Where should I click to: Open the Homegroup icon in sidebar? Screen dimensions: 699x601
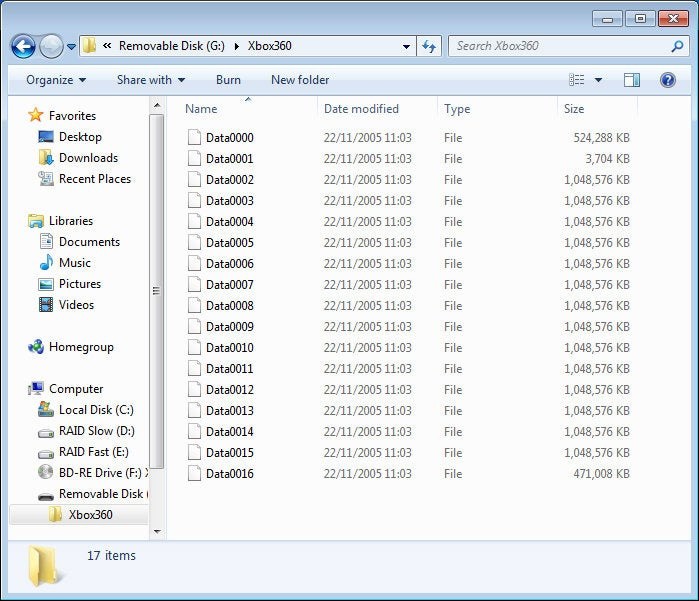click(x=36, y=347)
